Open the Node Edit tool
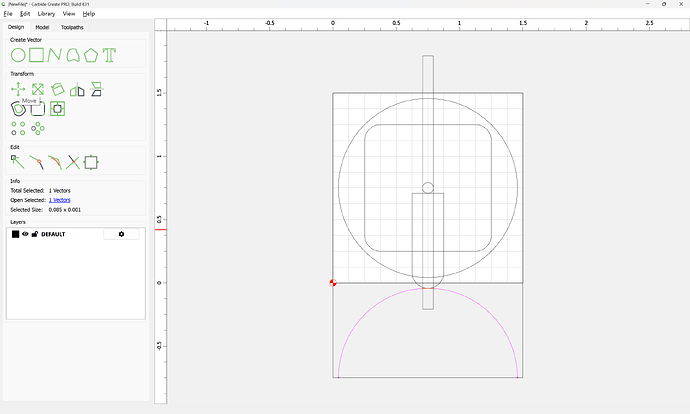Viewport: 690px width, 414px height. [17, 161]
